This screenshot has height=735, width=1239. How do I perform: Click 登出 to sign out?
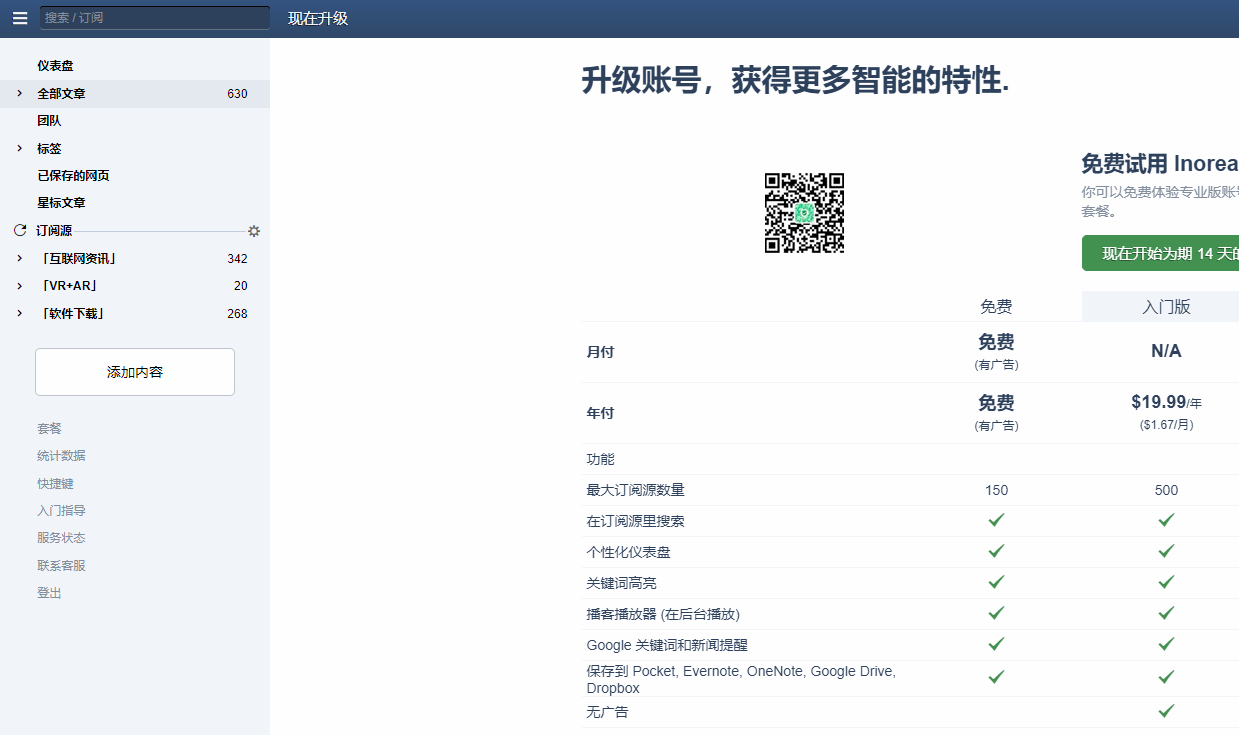click(x=49, y=593)
